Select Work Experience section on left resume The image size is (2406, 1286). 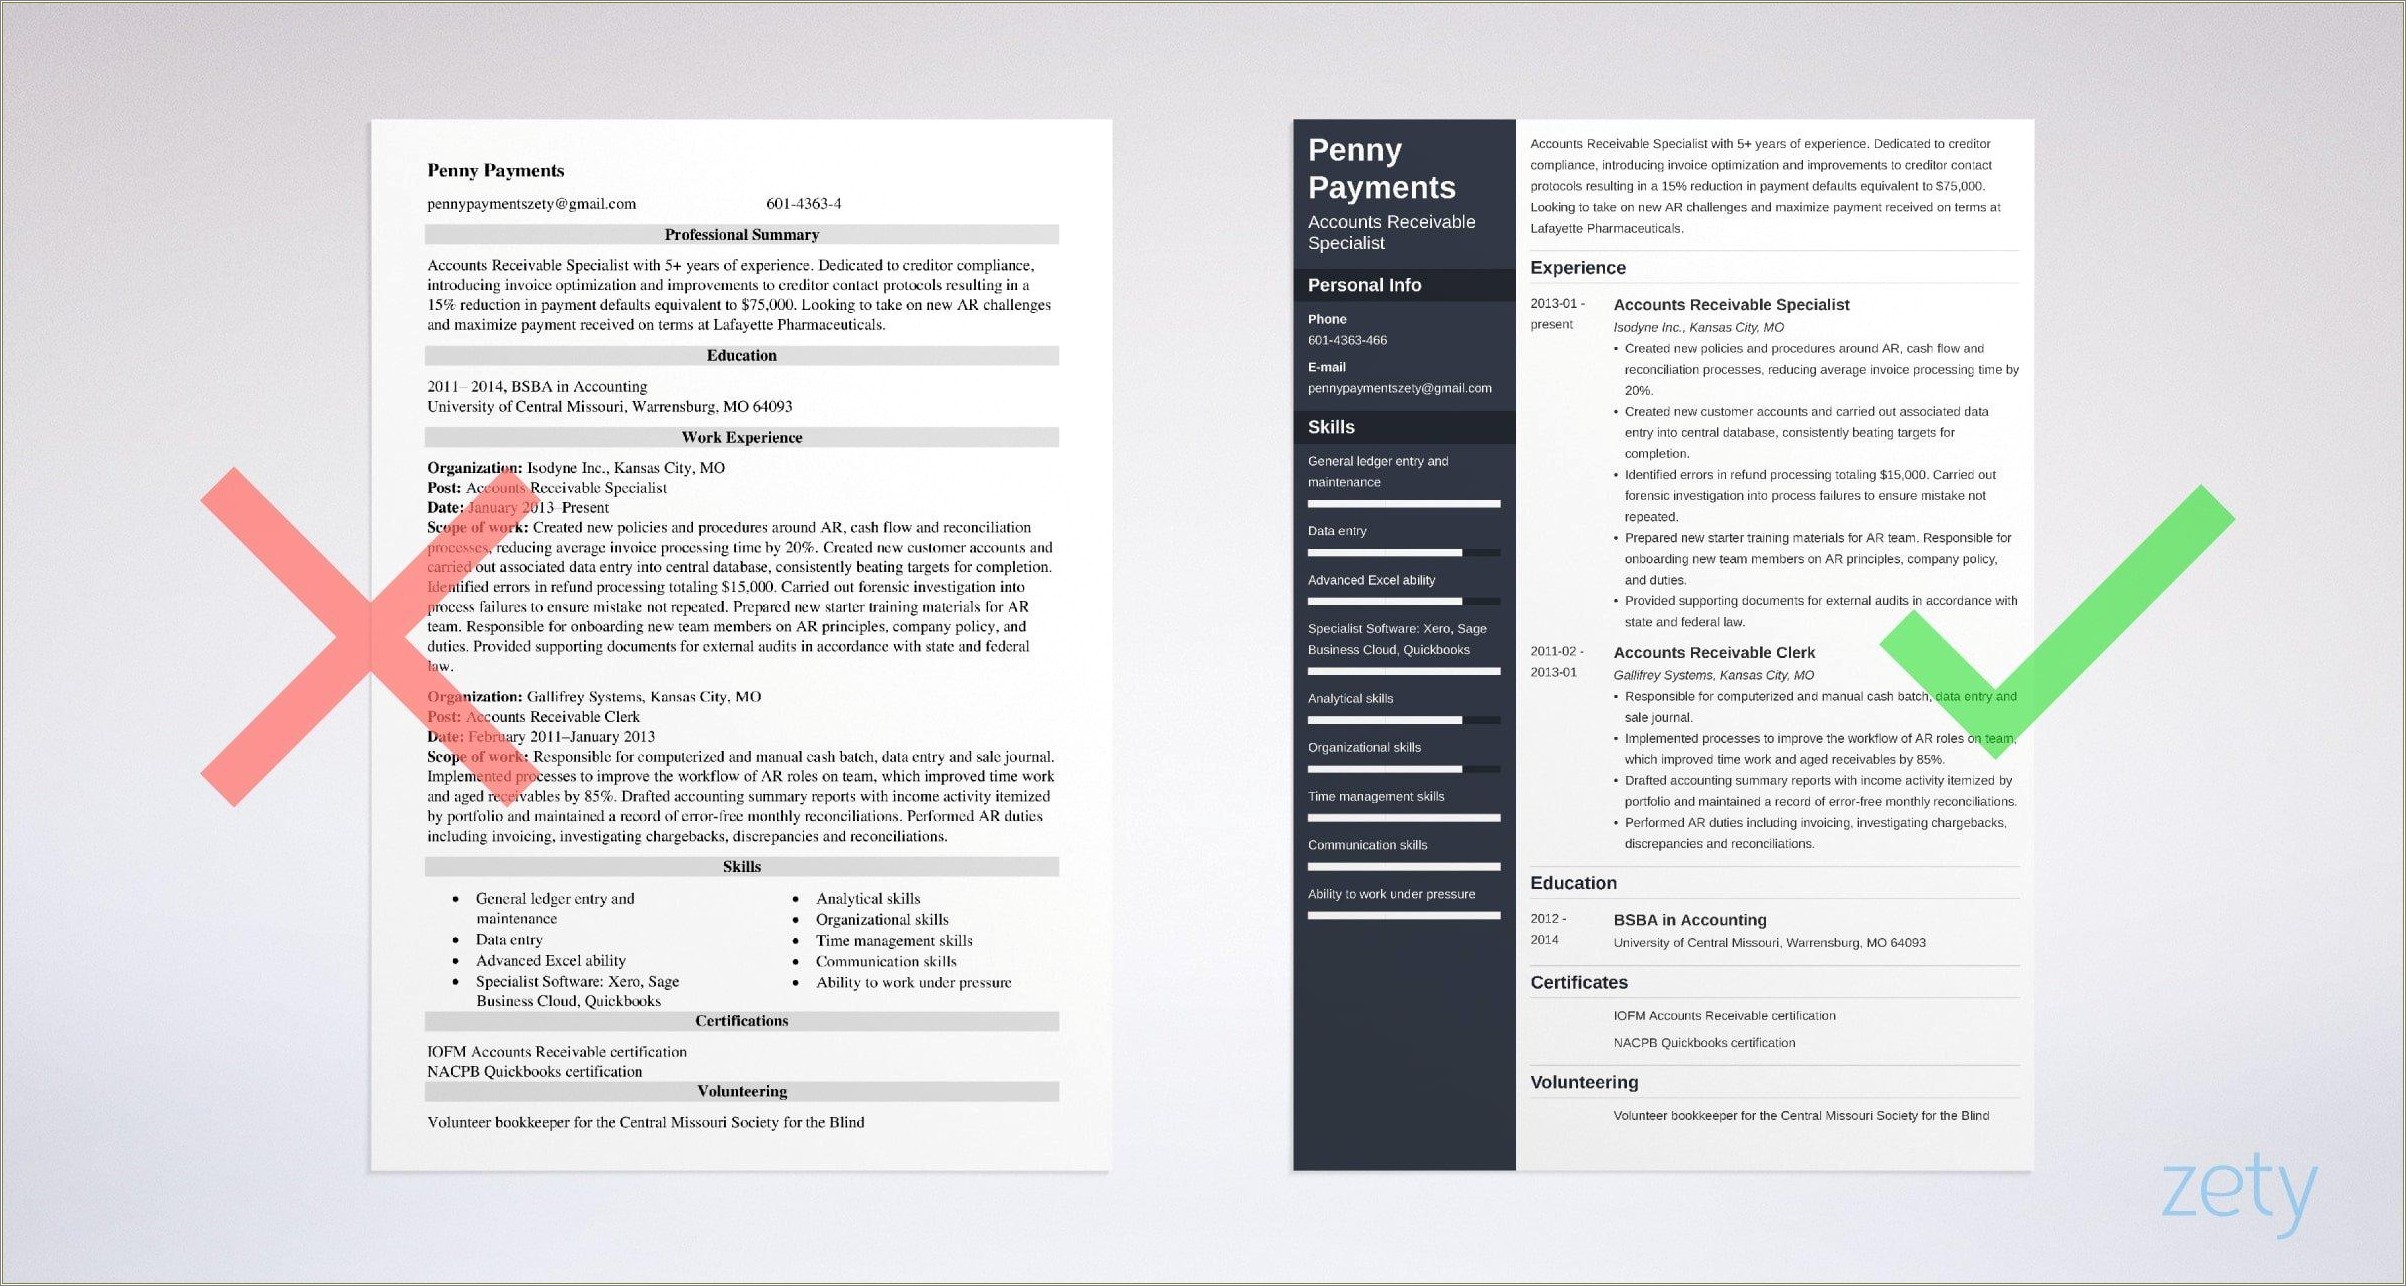(x=742, y=438)
